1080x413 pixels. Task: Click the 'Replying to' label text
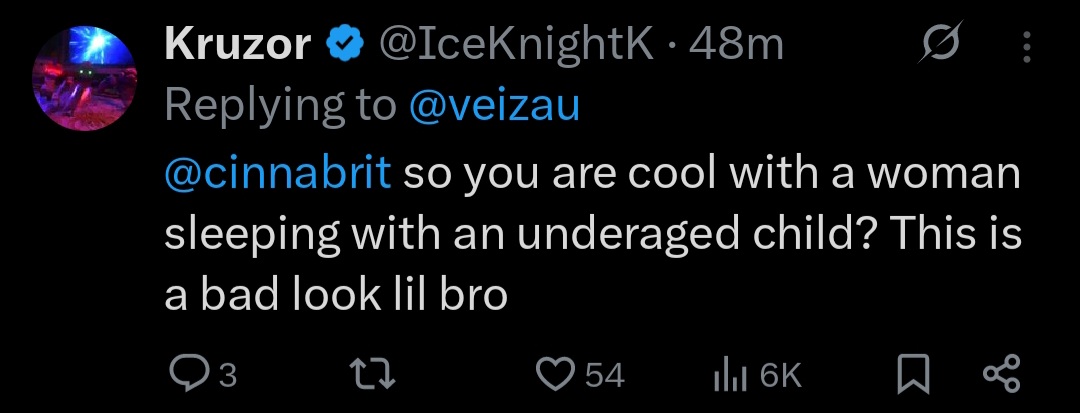(x=280, y=107)
